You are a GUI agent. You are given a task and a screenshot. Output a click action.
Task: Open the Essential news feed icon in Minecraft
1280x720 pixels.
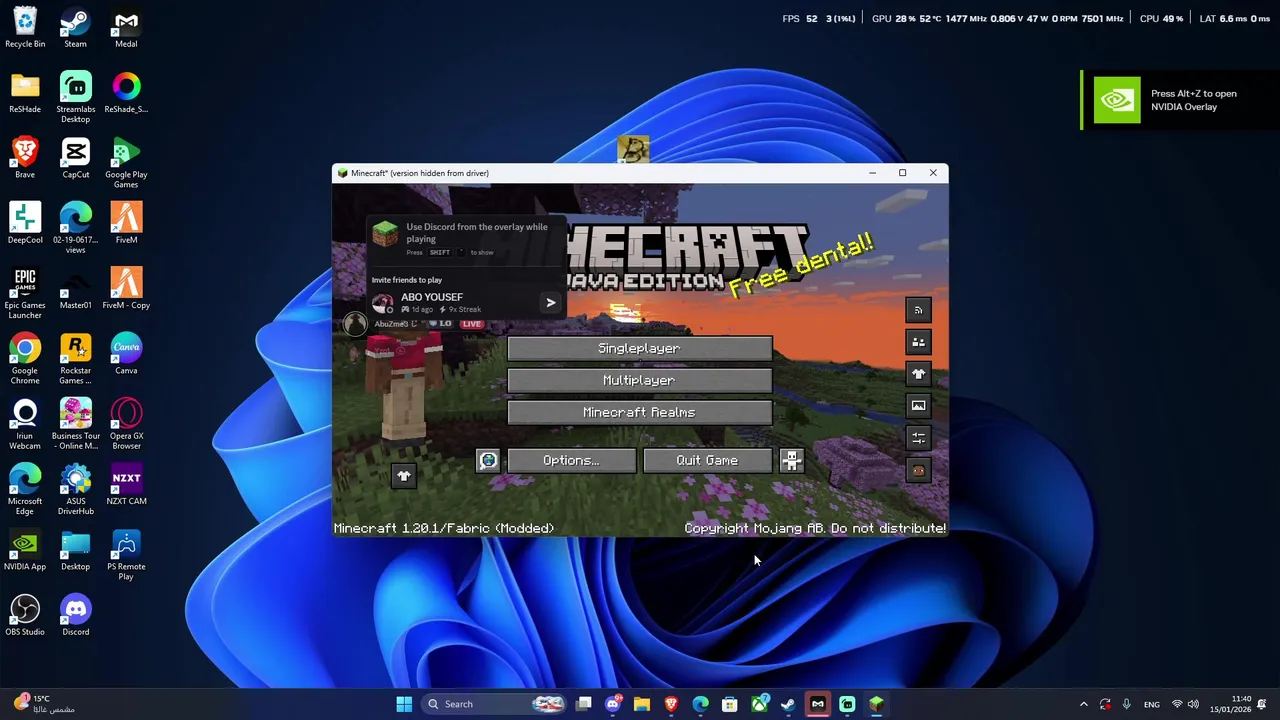tap(918, 310)
